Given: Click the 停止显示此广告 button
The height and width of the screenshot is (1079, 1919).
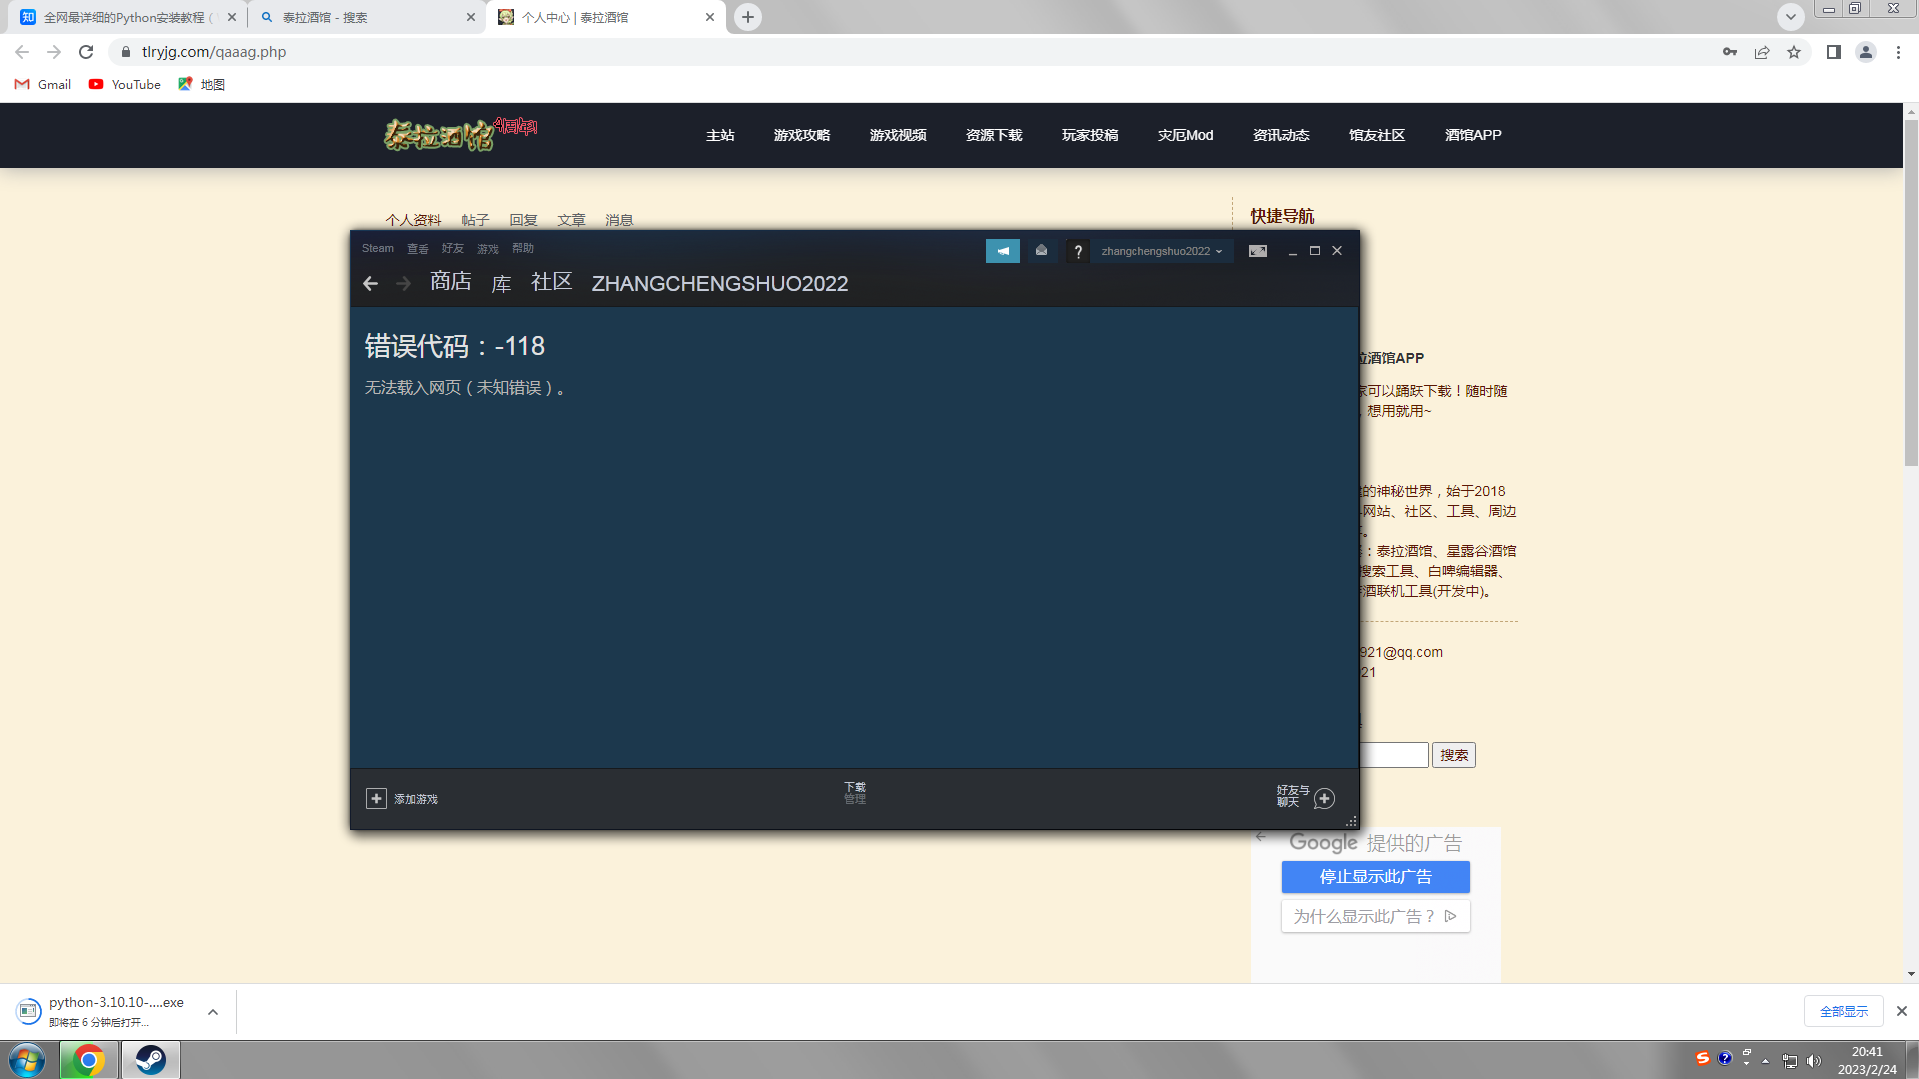Looking at the screenshot, I should [1375, 877].
